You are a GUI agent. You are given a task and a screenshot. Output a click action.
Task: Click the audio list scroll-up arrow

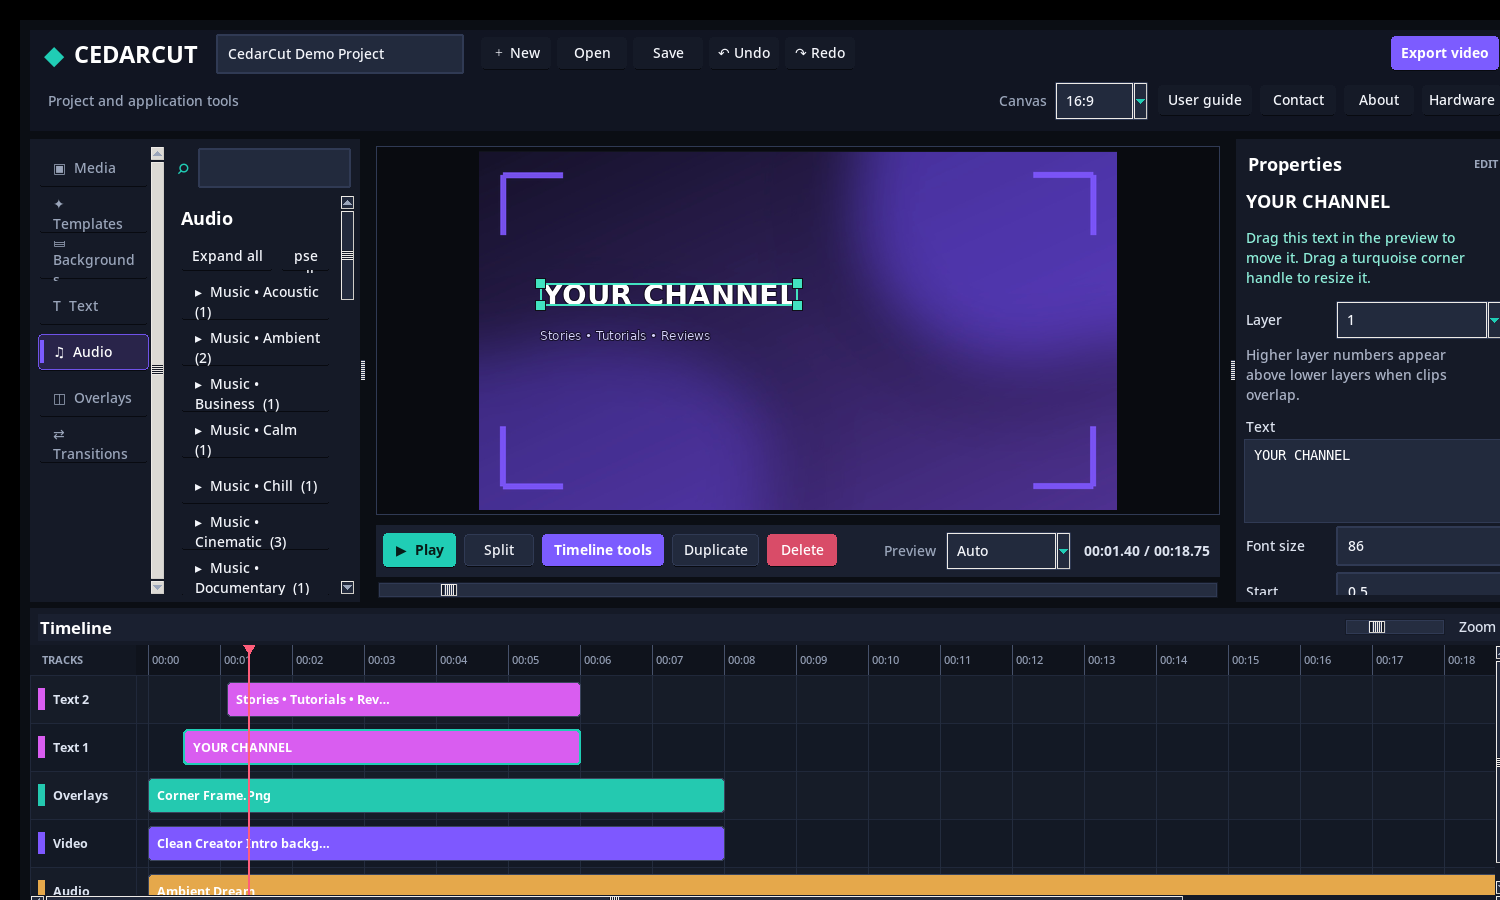(347, 203)
